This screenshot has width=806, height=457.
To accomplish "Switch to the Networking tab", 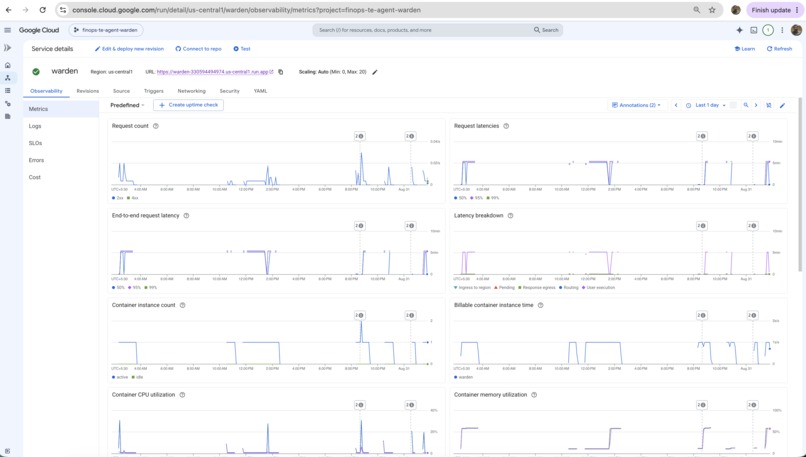I will pos(191,91).
